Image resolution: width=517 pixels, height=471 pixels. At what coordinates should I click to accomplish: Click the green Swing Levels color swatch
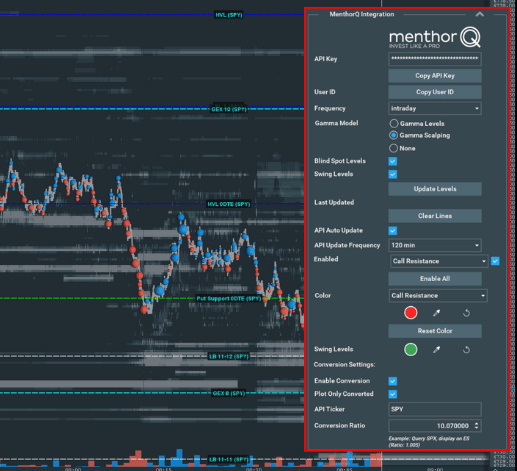[x=410, y=350]
